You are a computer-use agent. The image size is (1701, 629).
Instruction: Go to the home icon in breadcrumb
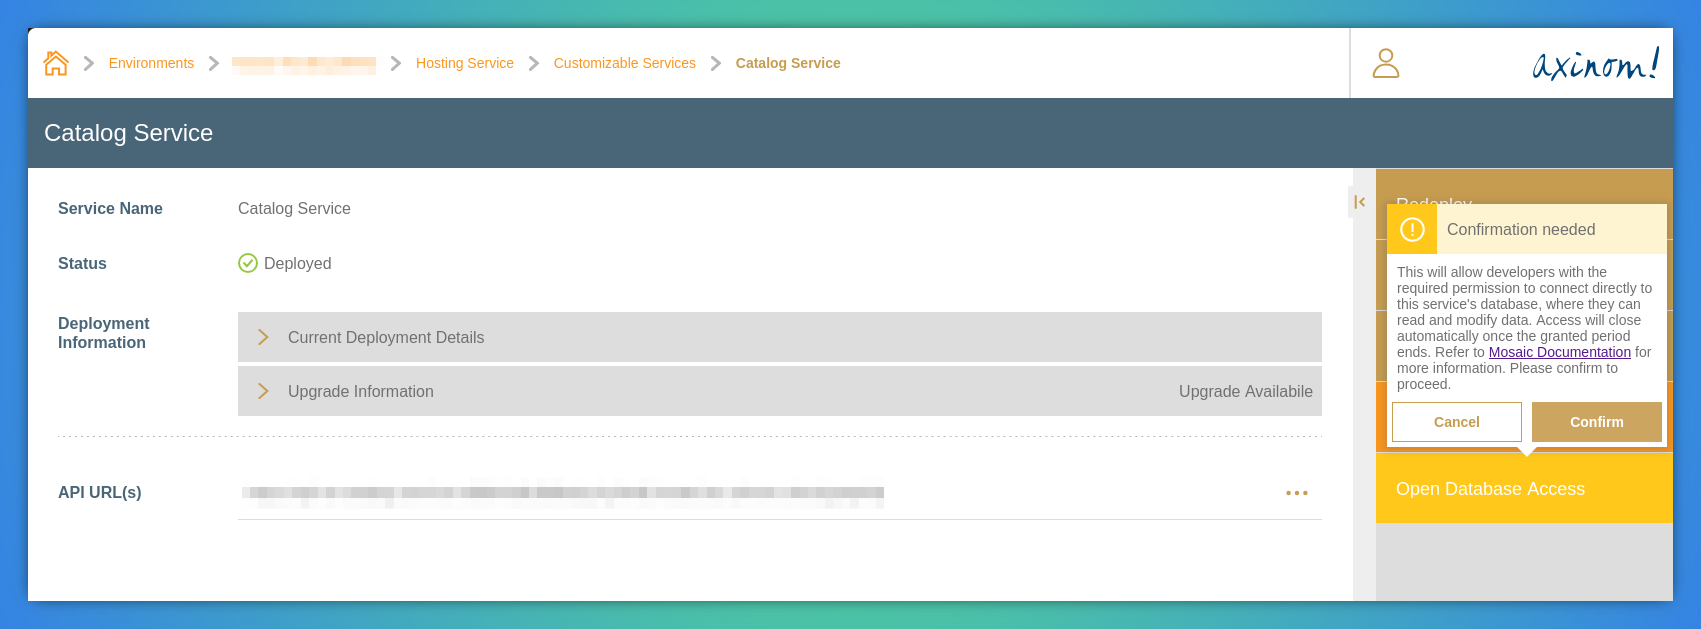[56, 63]
